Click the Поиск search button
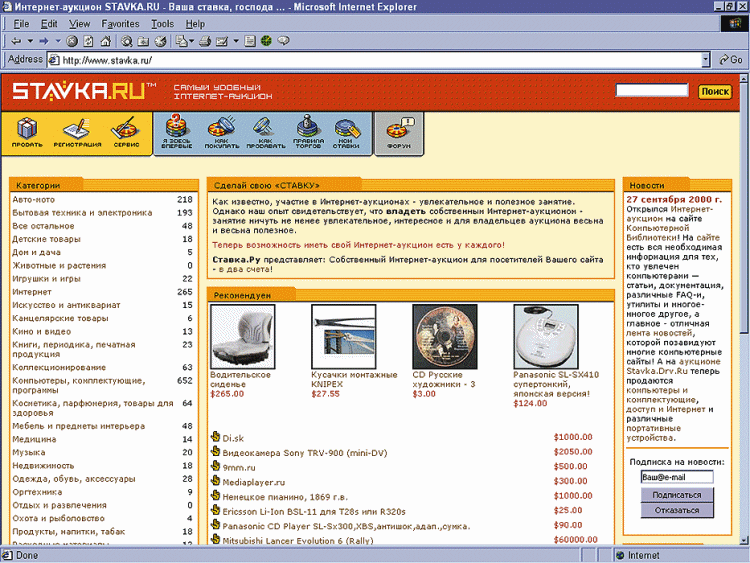750x563 pixels. pos(715,91)
